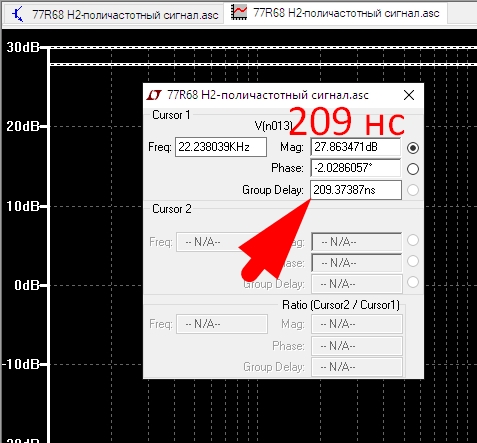The width and height of the screenshot is (477, 443).
Task: Select Cursor 1 Phase radio button
Action: point(413,169)
